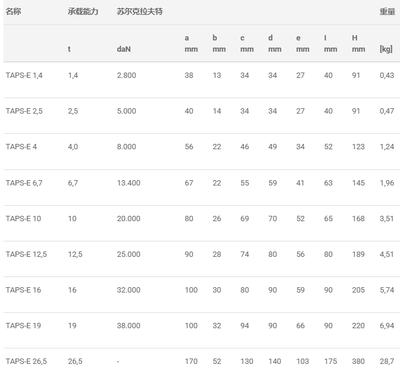Click the 名称 column header
This screenshot has height=374, width=400.
click(x=13, y=11)
